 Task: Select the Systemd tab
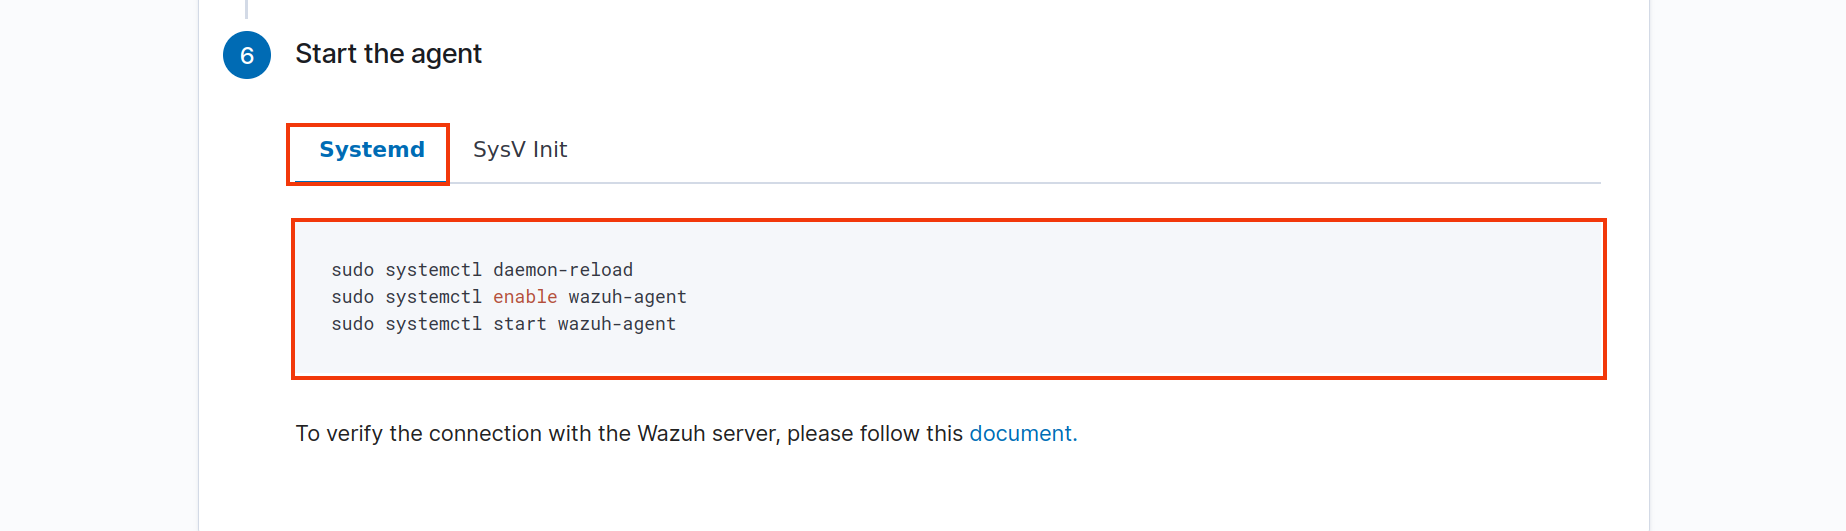click(x=372, y=150)
